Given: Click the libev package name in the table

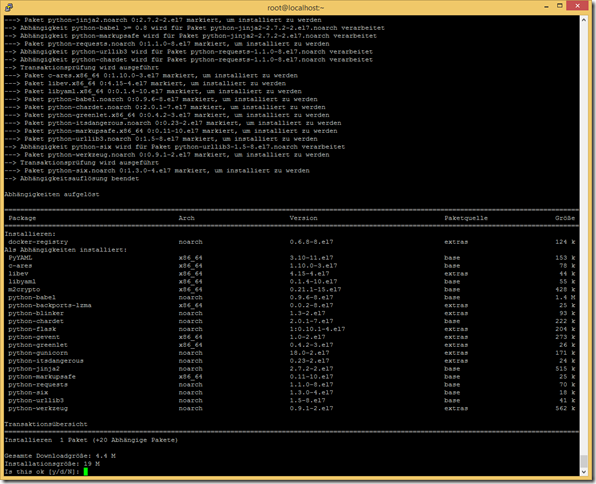Looking at the screenshot, I should [18, 274].
